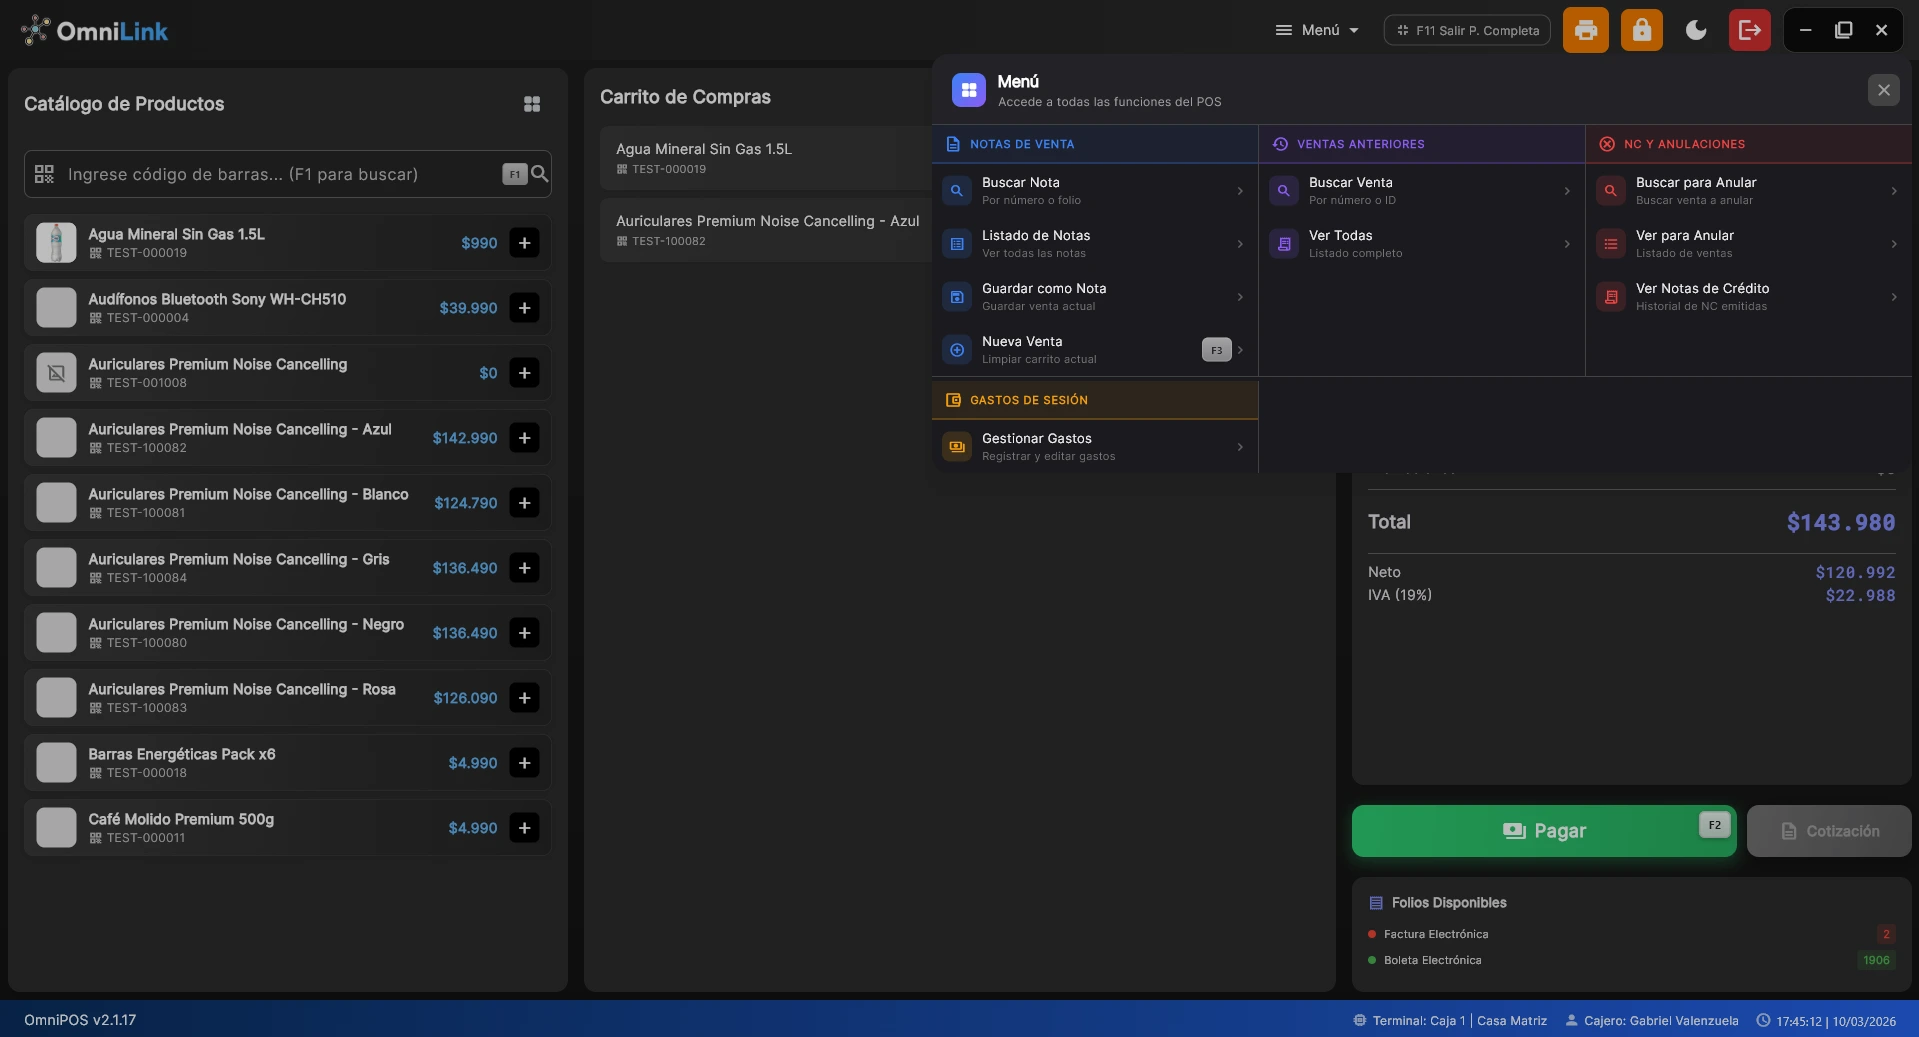Toggle dark mode moon icon

[1696, 30]
